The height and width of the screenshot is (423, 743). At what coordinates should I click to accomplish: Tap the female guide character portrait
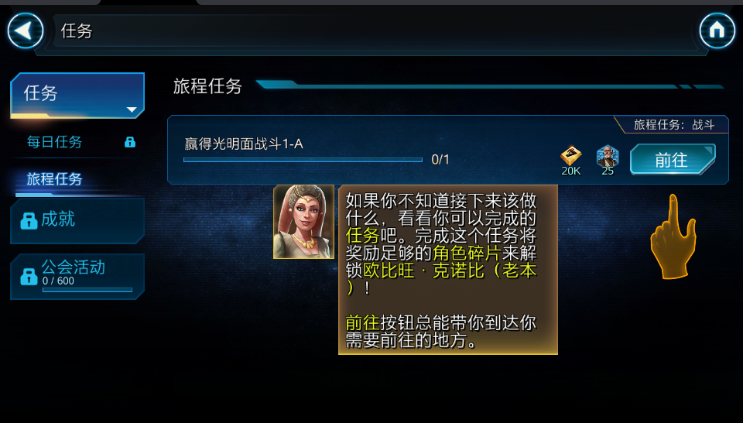304,222
